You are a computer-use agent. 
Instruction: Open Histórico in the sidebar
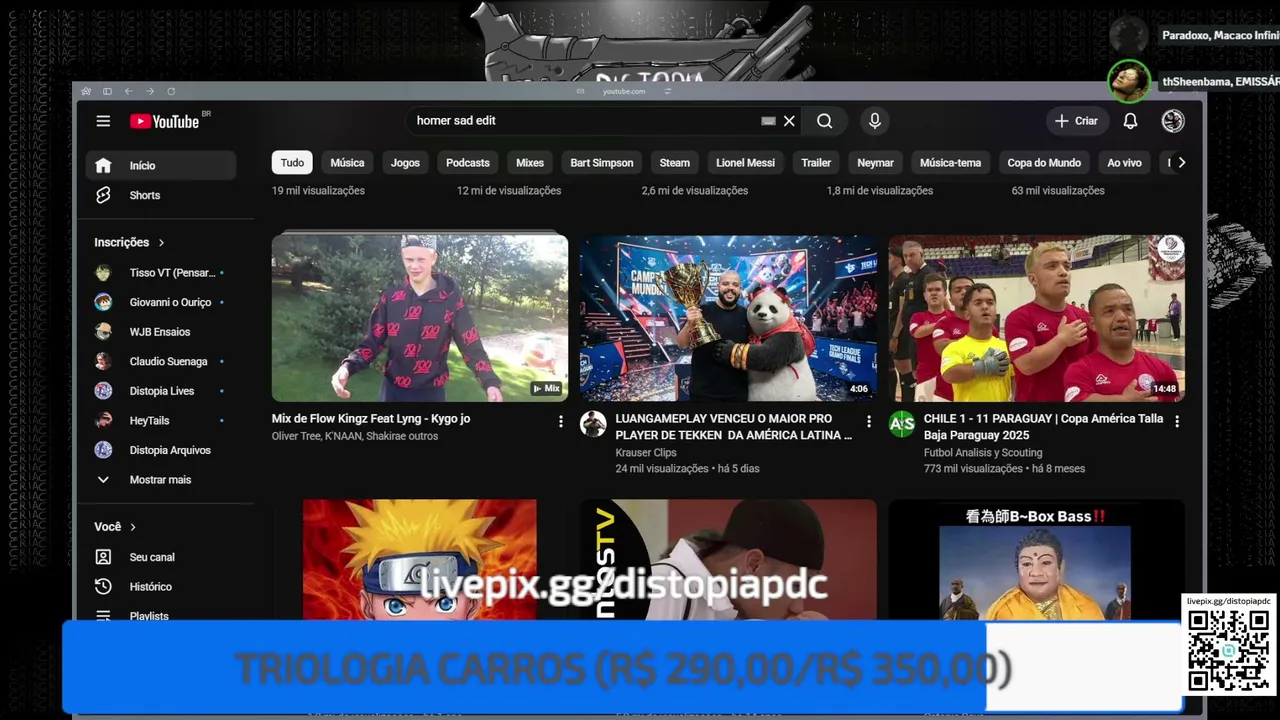(160, 587)
